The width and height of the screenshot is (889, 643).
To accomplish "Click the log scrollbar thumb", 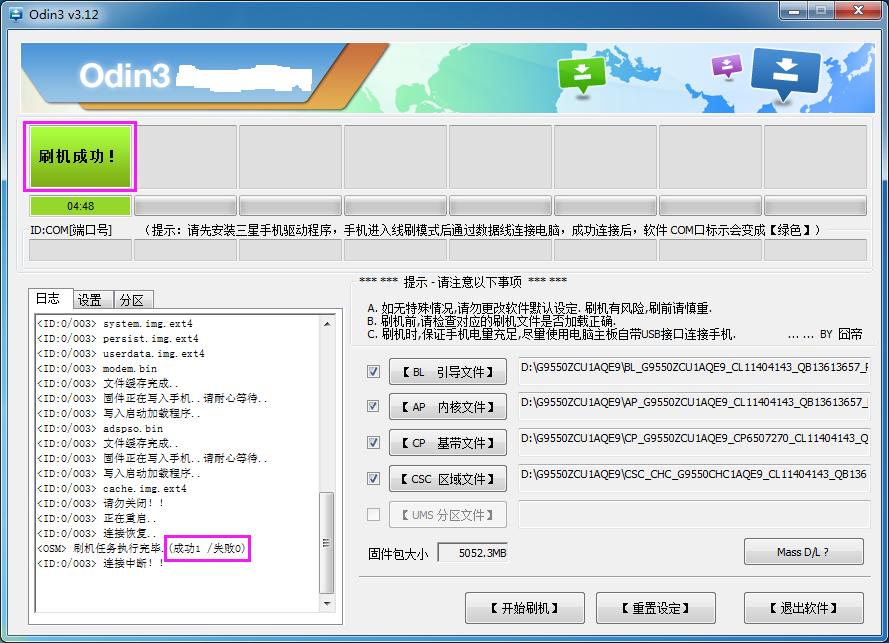I will [327, 543].
